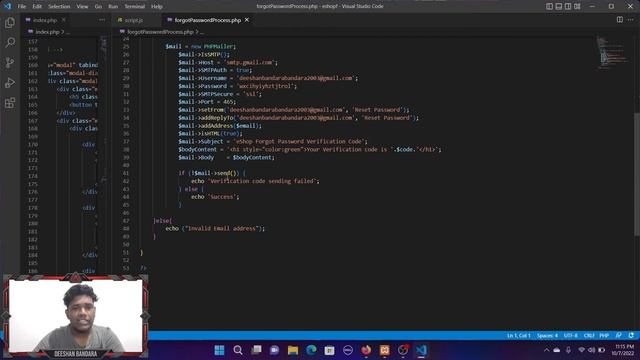Image resolution: width=640 pixels, height=360 pixels.
Task: Open the File menu
Action: (22, 7)
